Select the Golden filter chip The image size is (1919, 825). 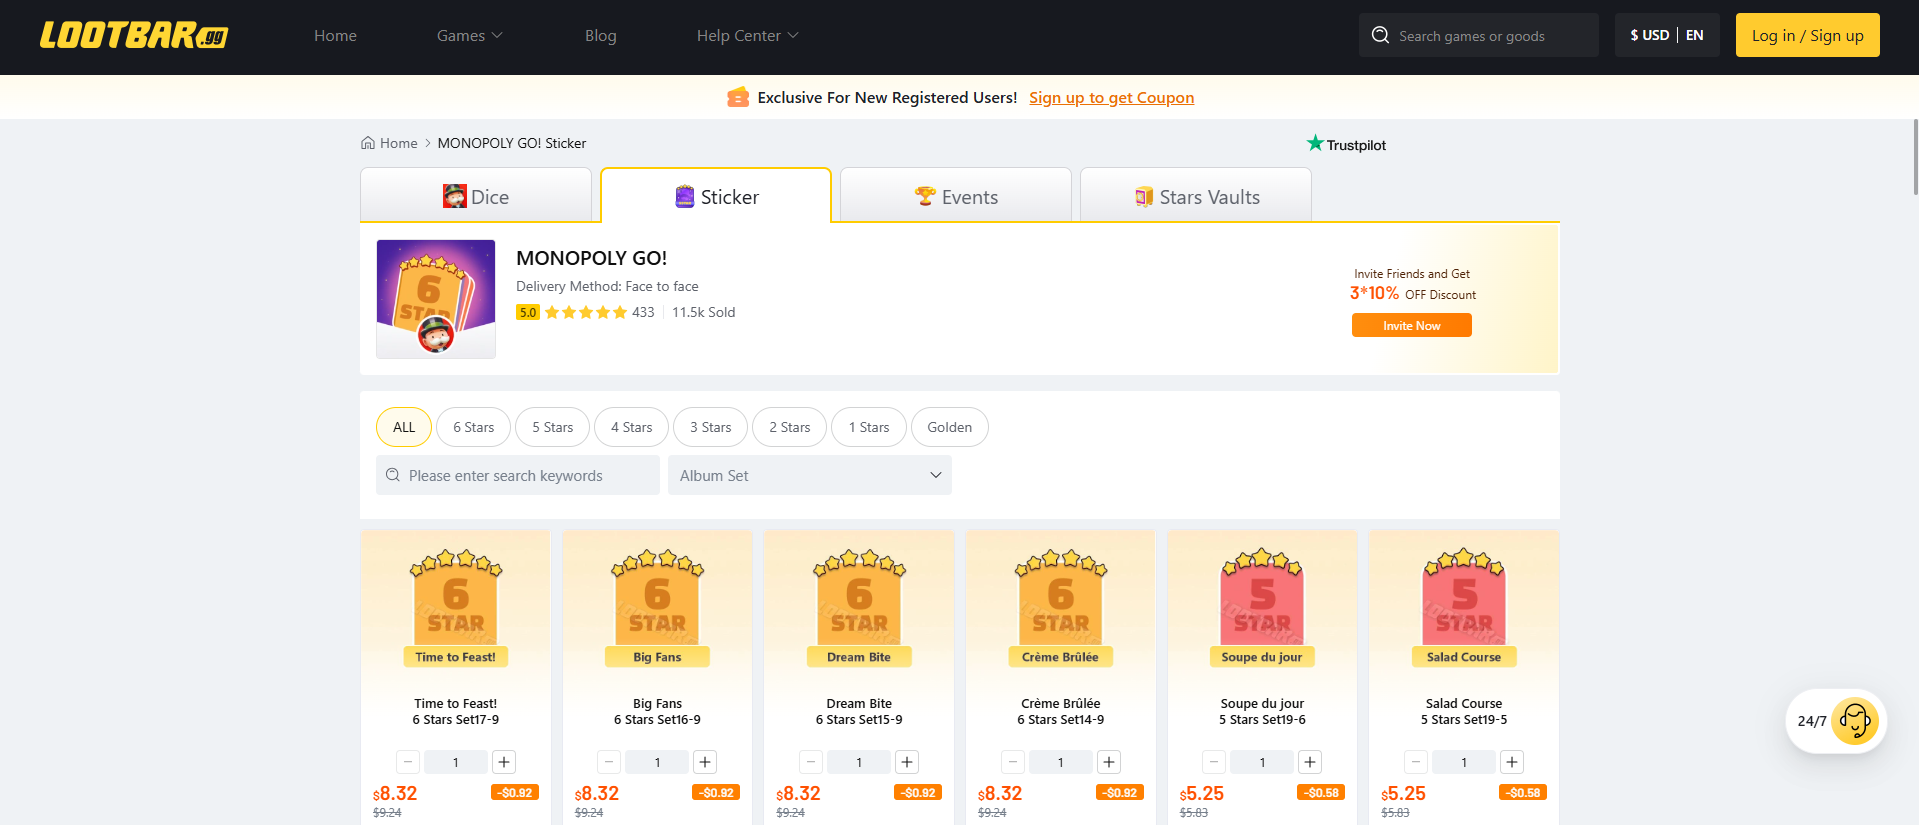[x=949, y=427]
